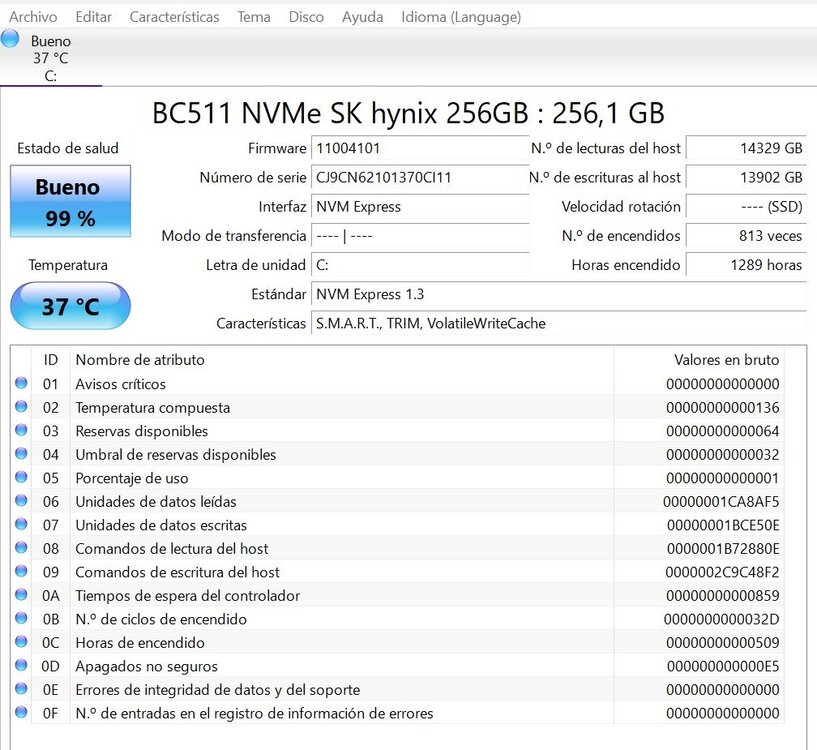Image resolution: width=817 pixels, height=750 pixels.
Task: Click status icon for 0C Horas de encendido
Action: click(21, 642)
